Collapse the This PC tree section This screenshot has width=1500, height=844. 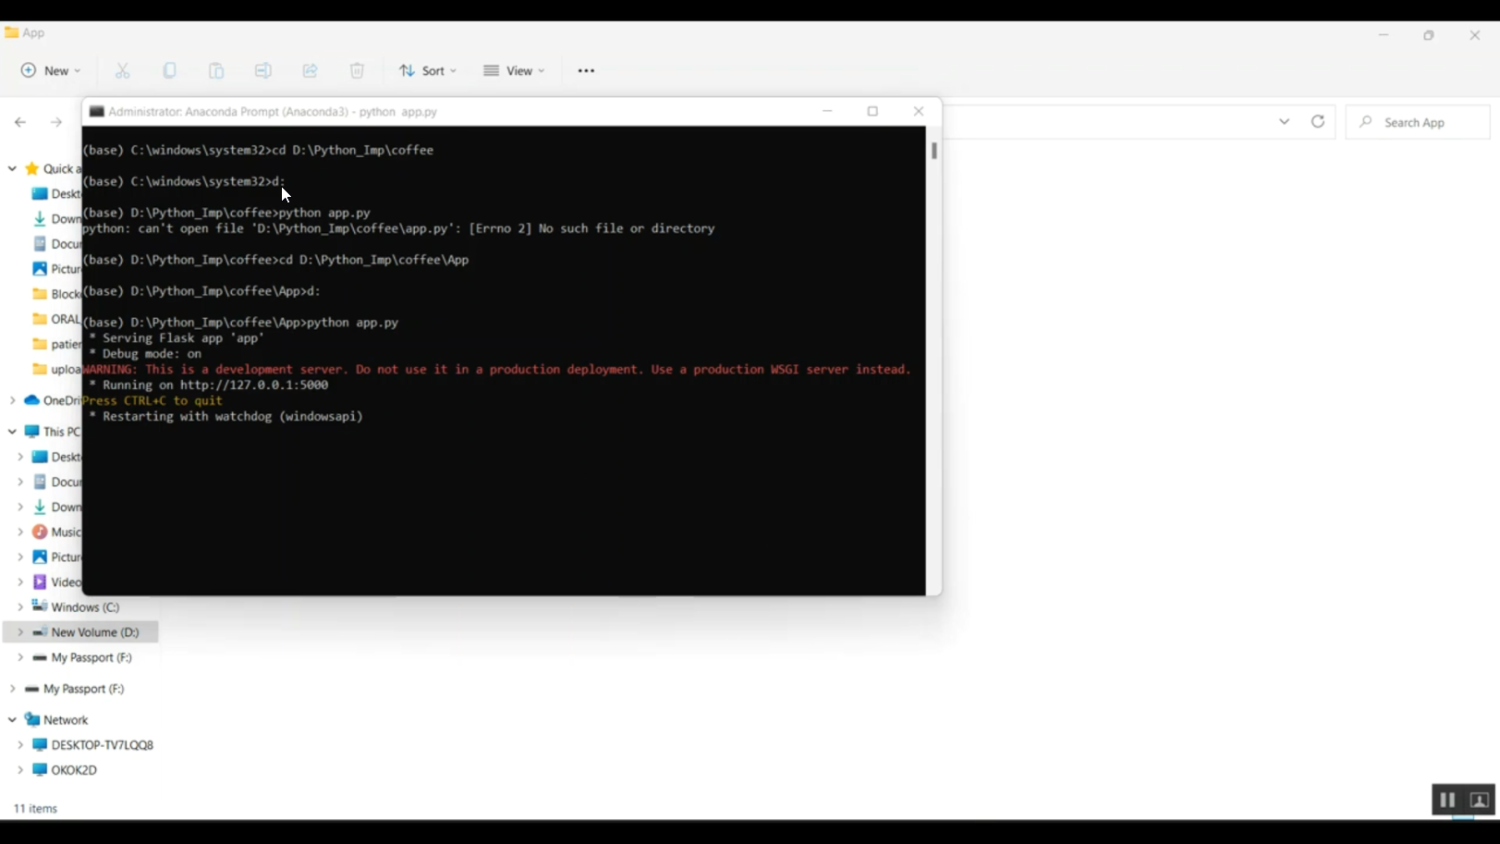[x=12, y=432]
